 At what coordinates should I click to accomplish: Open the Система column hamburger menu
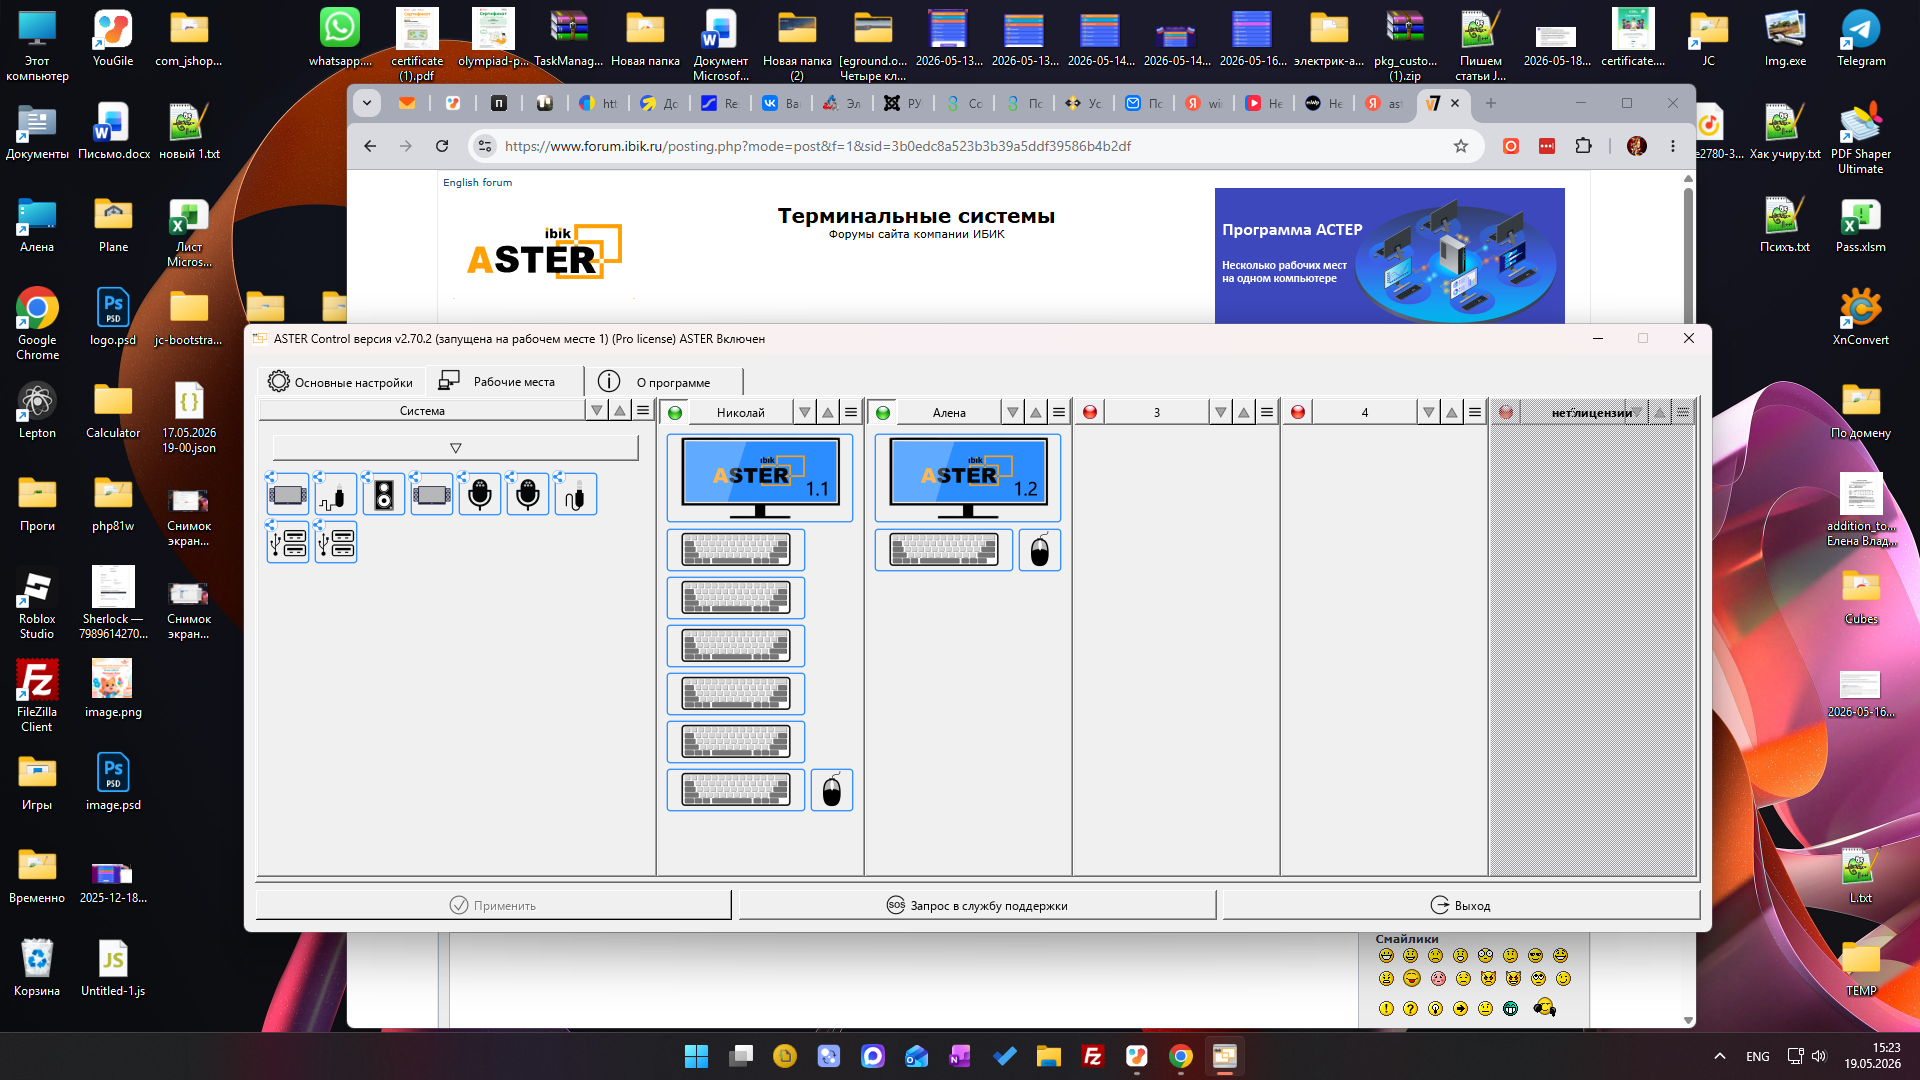(x=643, y=411)
